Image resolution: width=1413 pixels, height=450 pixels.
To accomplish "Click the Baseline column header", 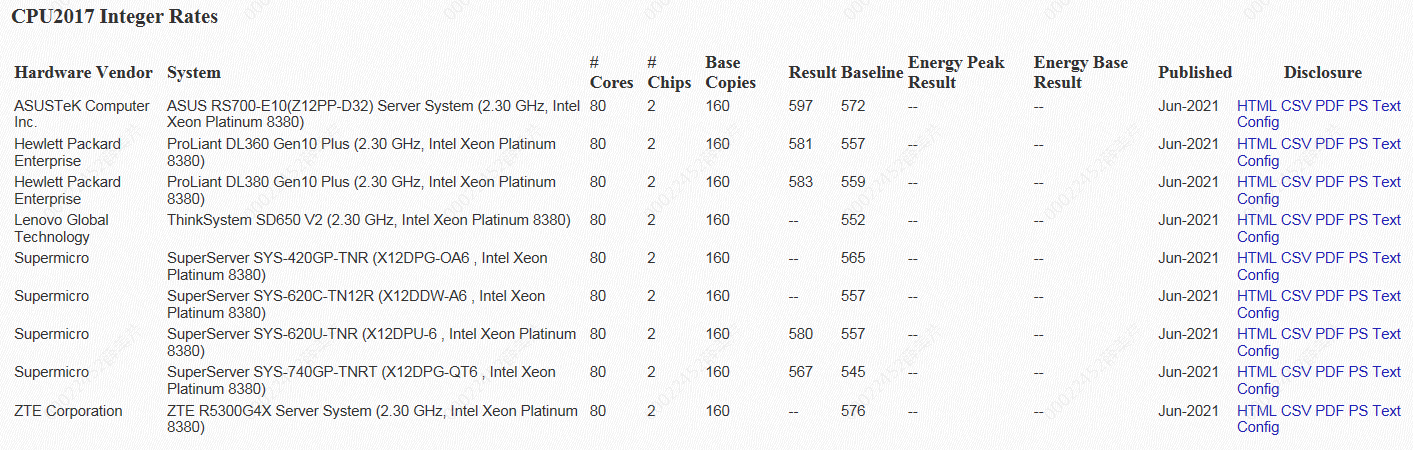I will click(x=872, y=73).
